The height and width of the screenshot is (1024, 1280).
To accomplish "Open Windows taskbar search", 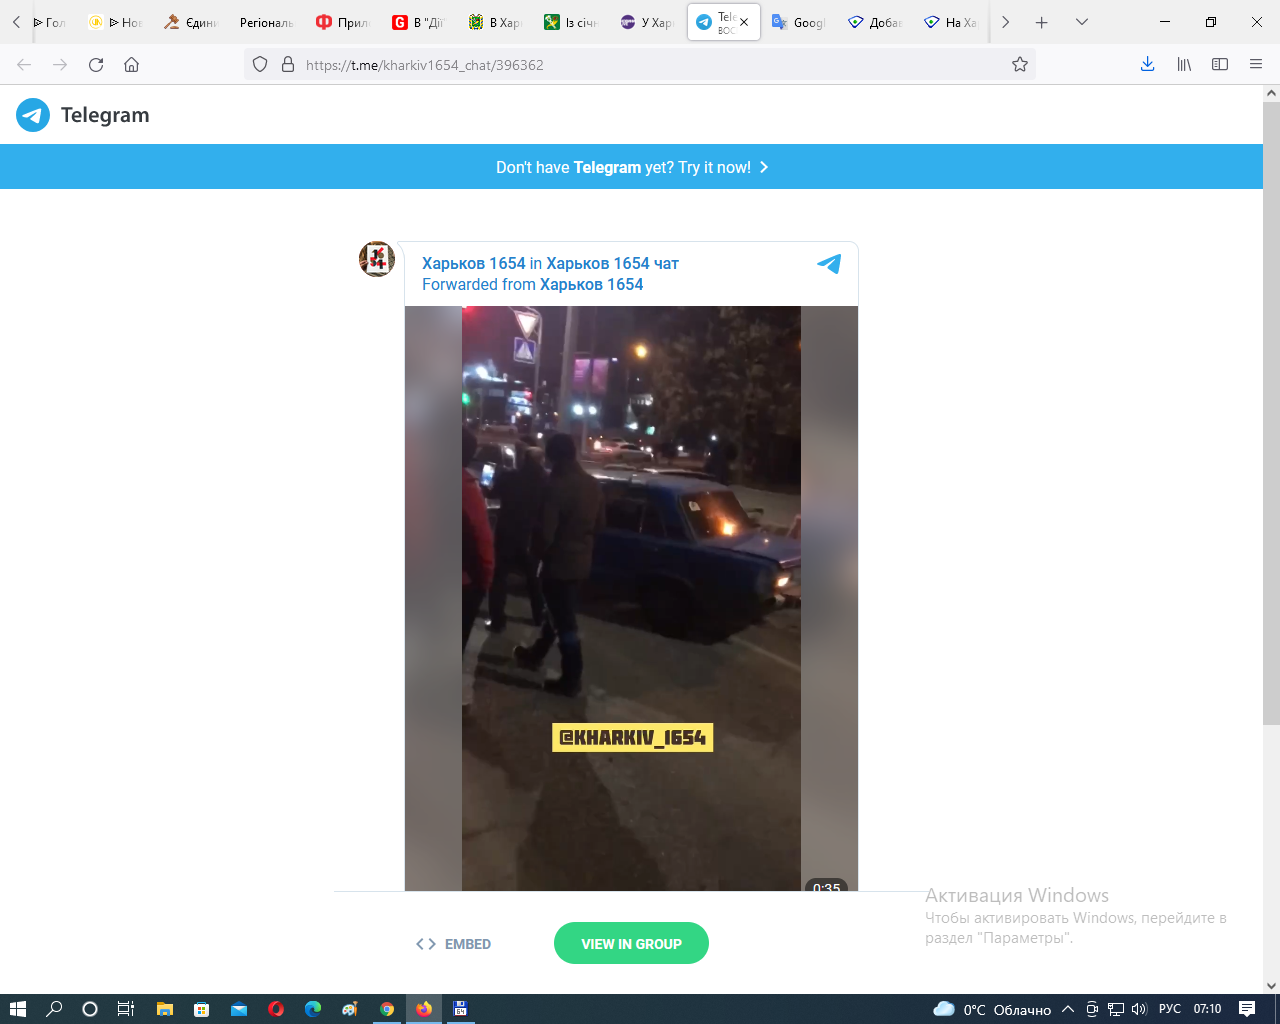I will click(54, 1009).
